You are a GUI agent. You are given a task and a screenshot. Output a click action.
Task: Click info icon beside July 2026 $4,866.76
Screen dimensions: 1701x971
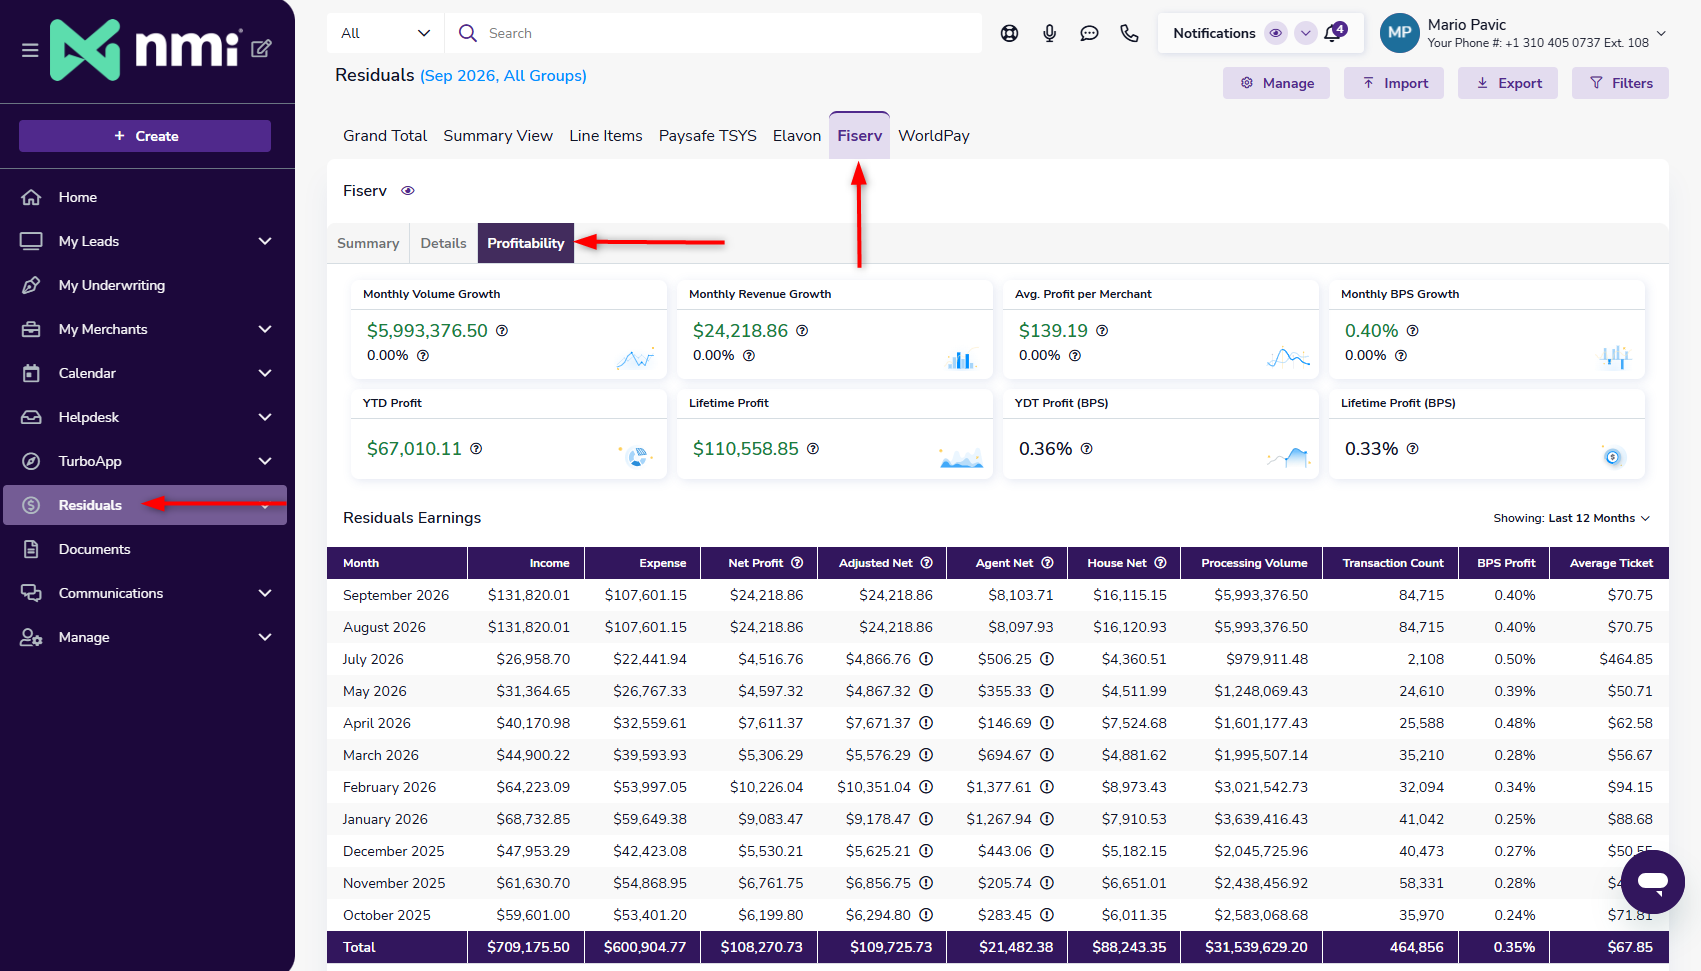point(926,659)
